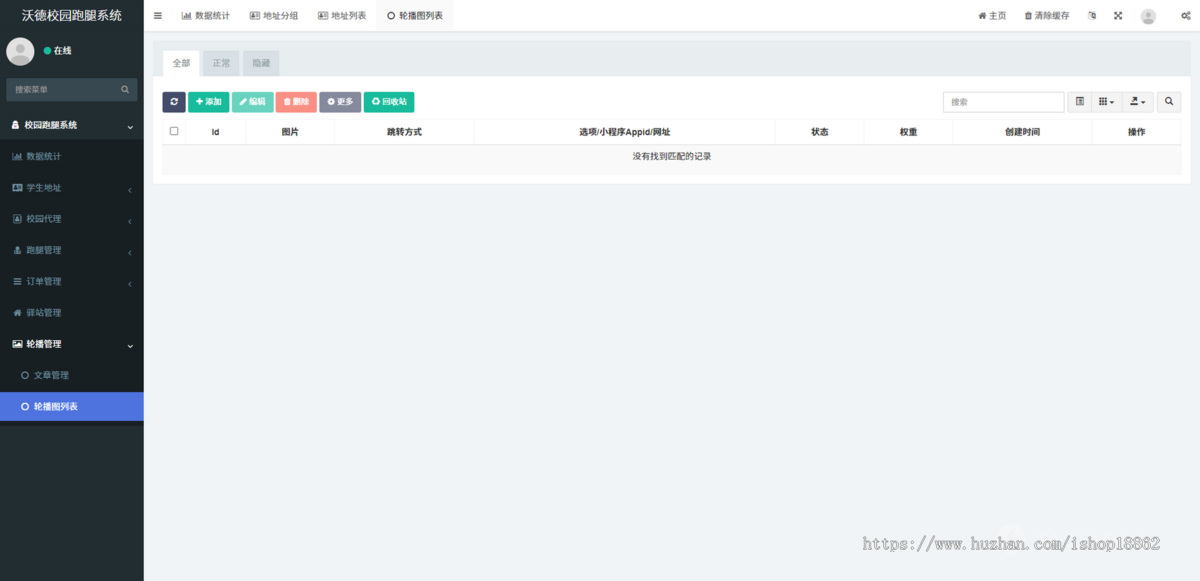Open the settings gears icon at top right

[x=1186, y=15]
